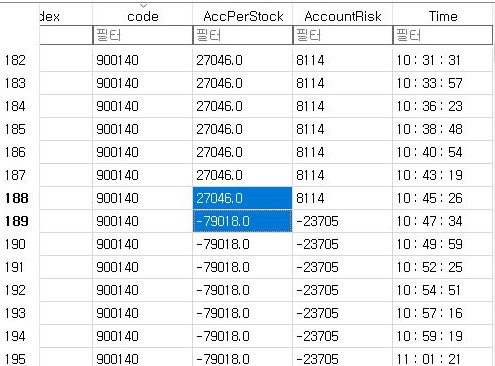Click the Time cell 10 : 52 : 25

(x=443, y=267)
